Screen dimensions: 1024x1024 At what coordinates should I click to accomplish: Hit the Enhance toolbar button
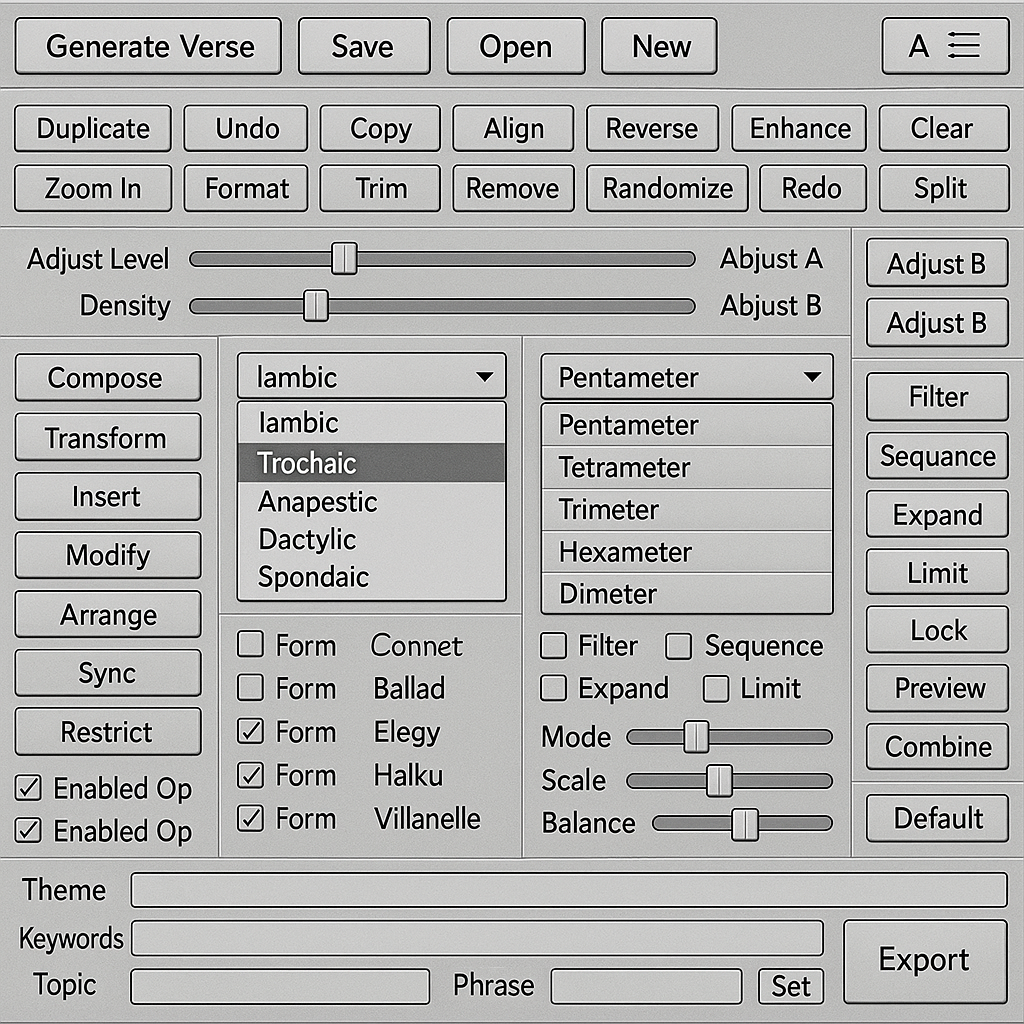(800, 129)
